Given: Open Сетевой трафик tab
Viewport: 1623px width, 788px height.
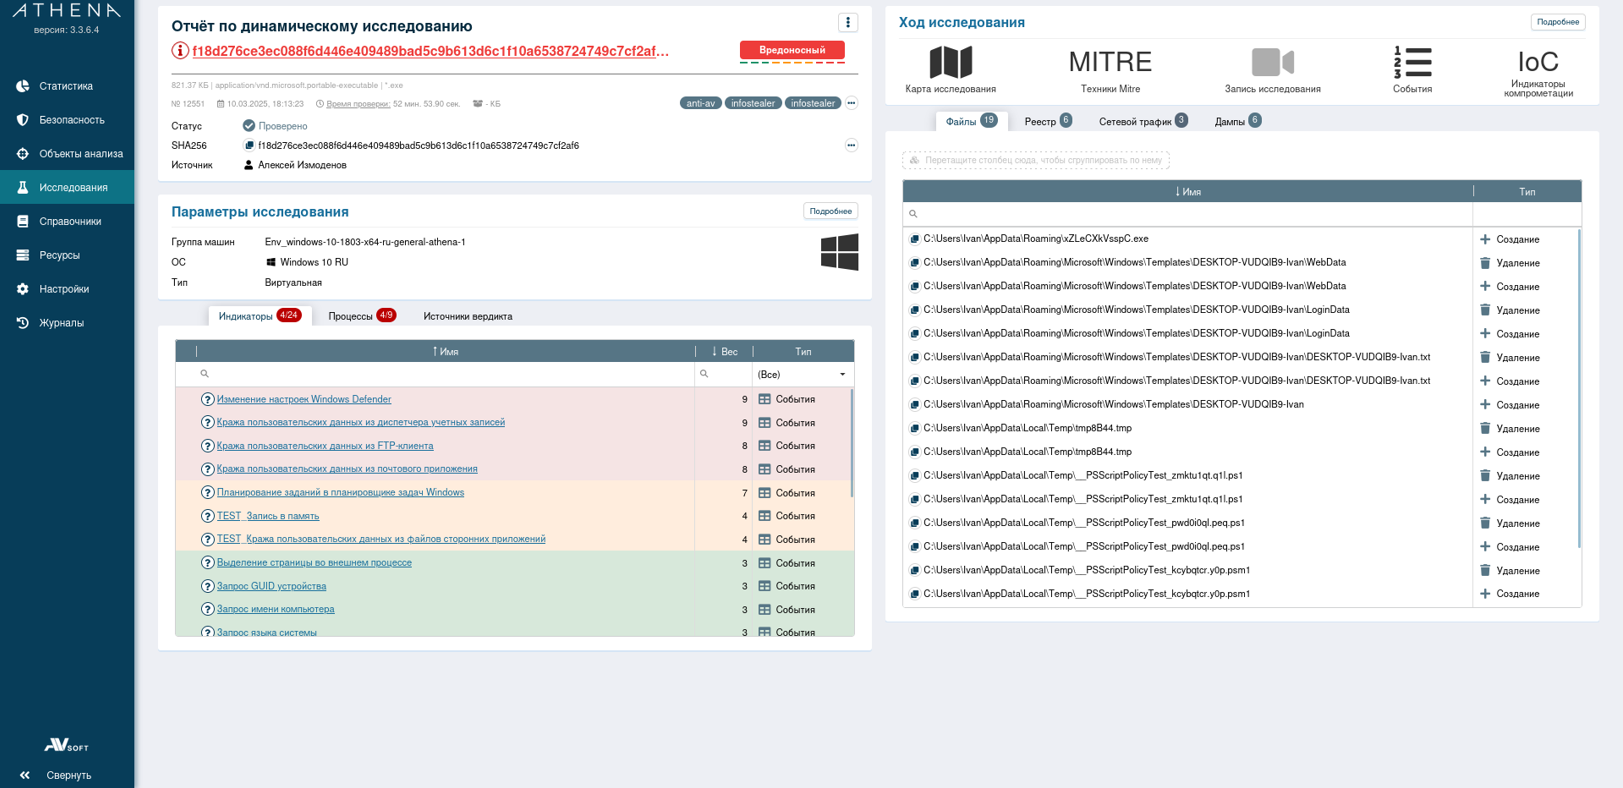Looking at the screenshot, I should (1142, 121).
